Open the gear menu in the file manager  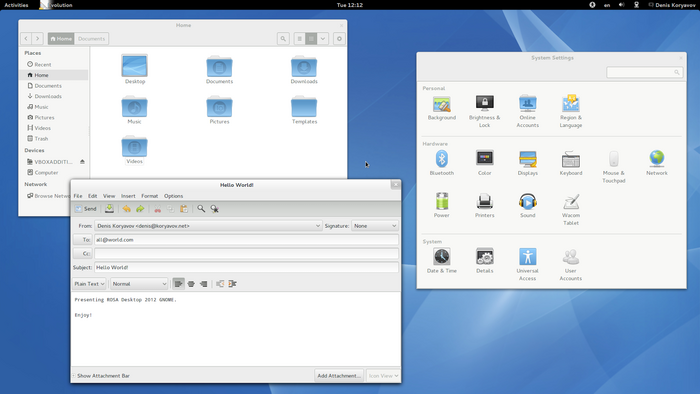(339, 39)
